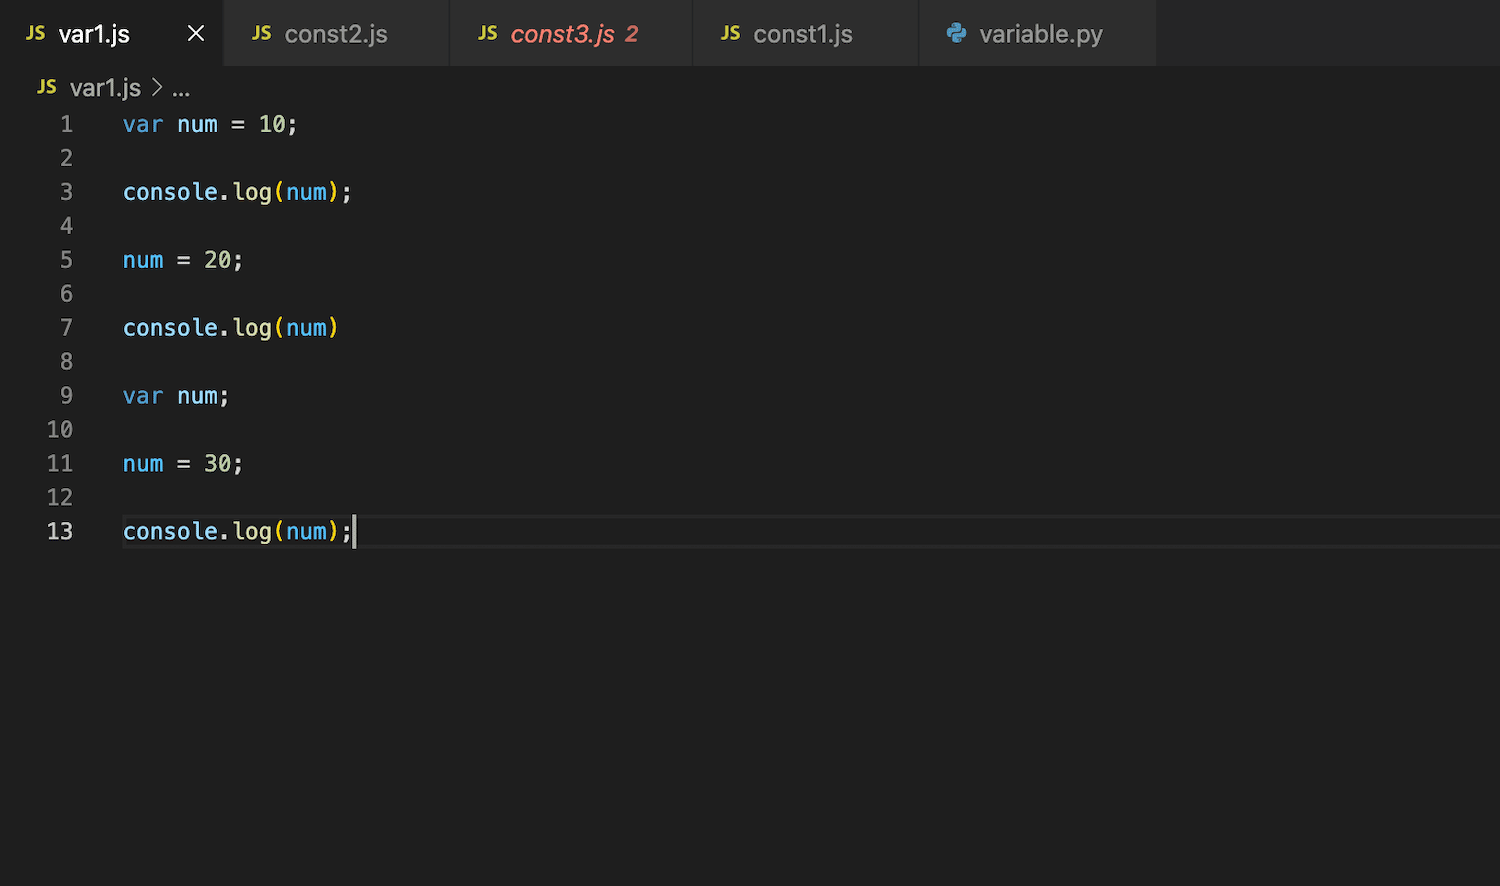Switch to the const1.js tab
This screenshot has width=1500, height=886.
[x=802, y=34]
